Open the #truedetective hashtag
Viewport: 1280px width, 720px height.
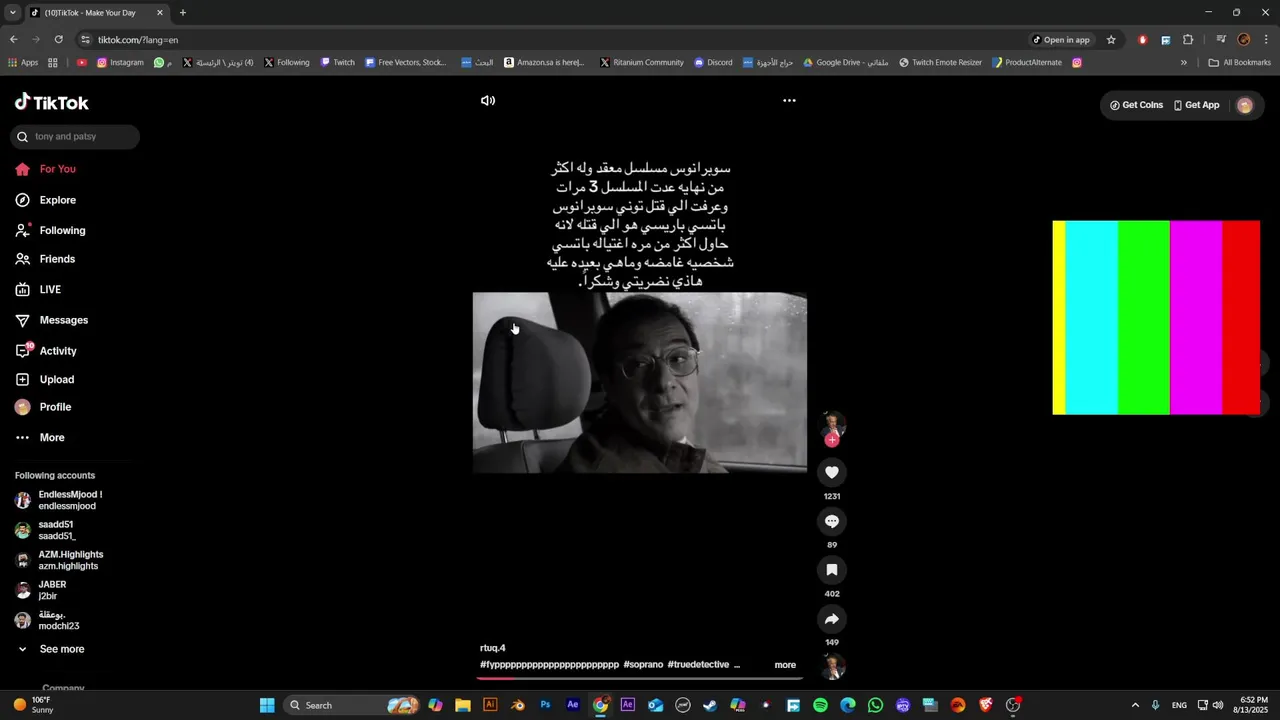click(698, 665)
